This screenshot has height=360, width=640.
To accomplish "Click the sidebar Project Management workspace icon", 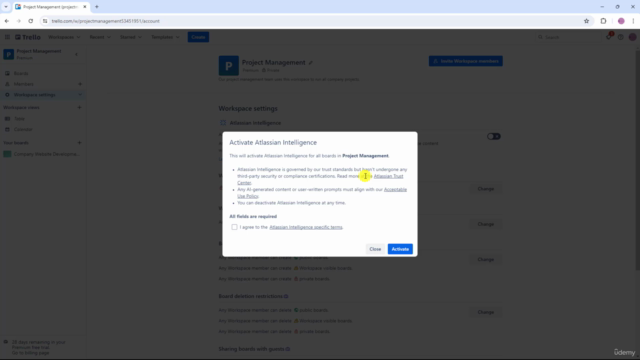I will (9, 54).
